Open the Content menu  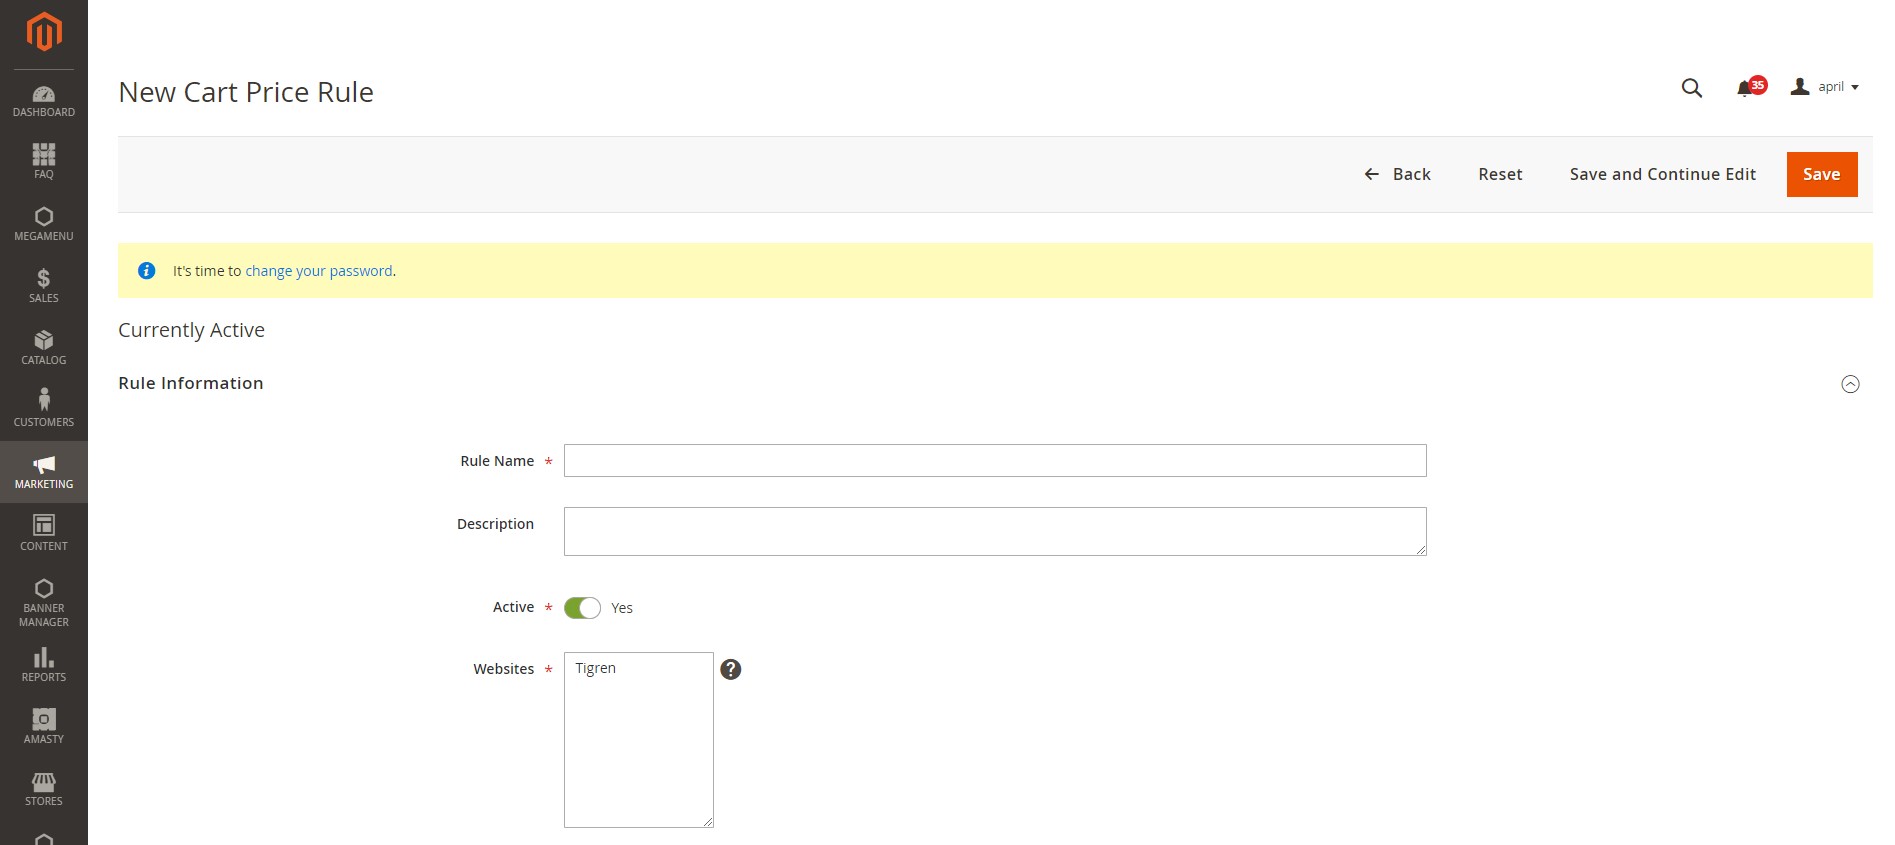click(44, 533)
